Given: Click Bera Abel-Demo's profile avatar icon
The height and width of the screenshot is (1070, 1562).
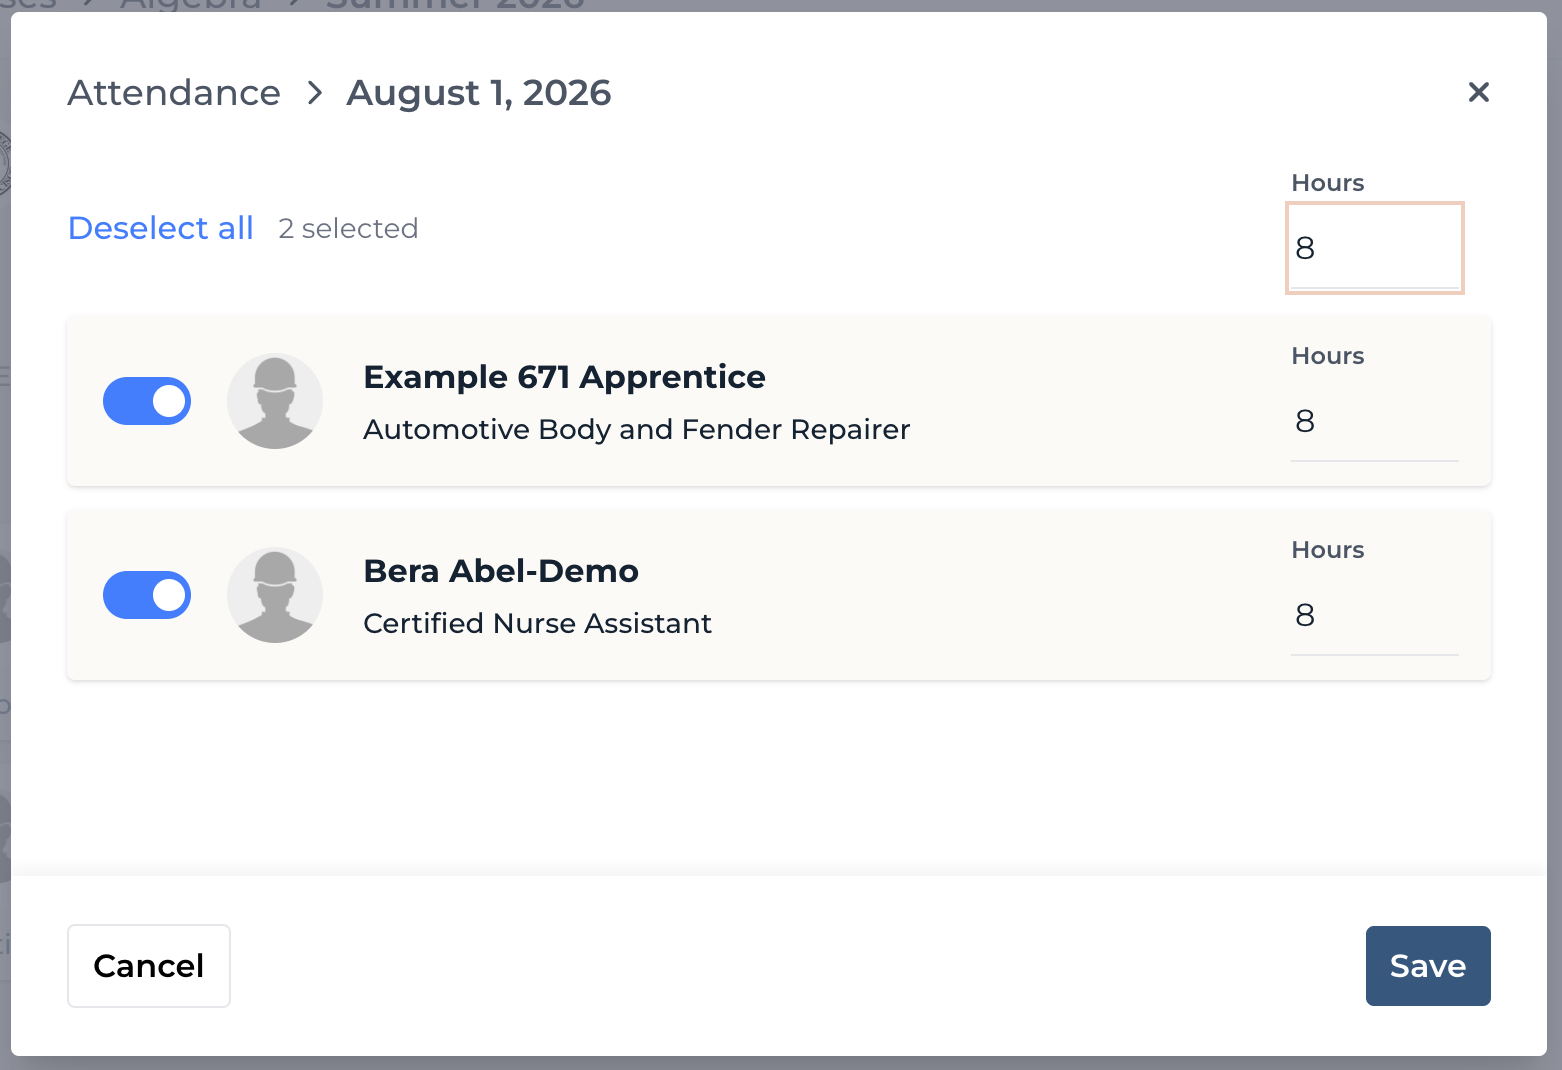Looking at the screenshot, I should 275,595.
